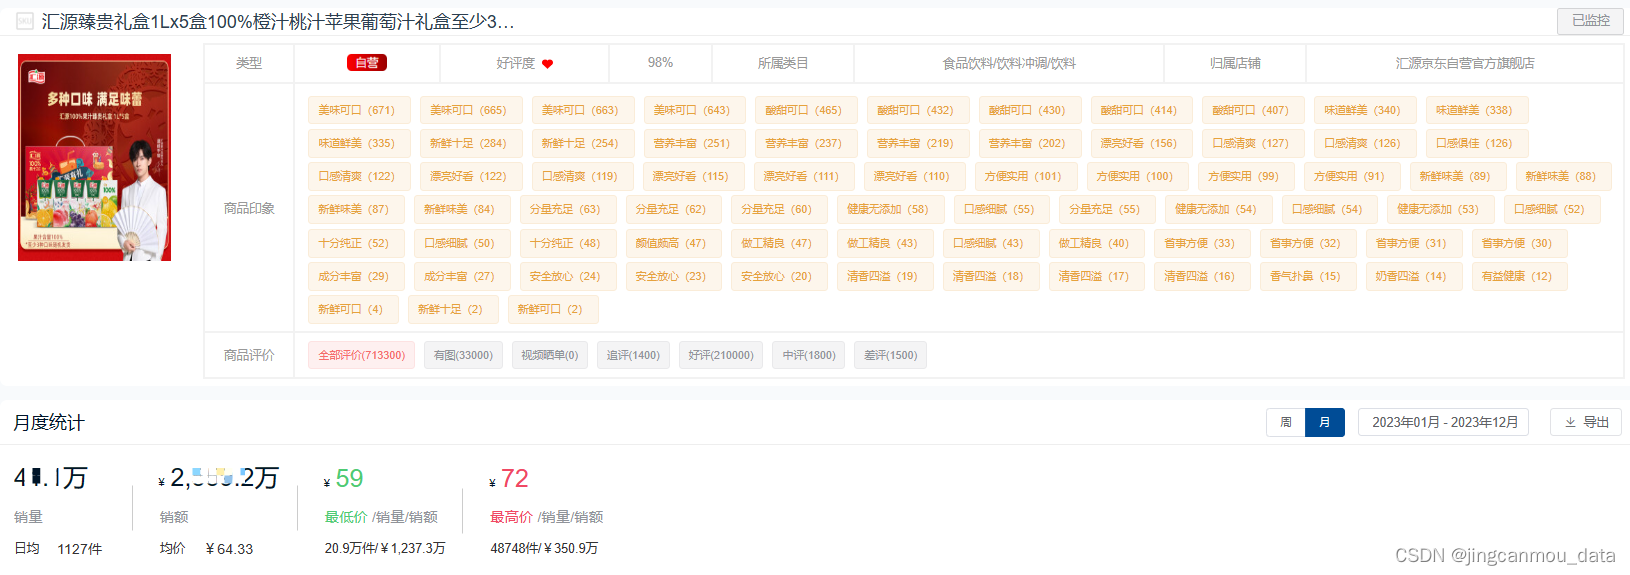The width and height of the screenshot is (1630, 575).
Task: Click the 98% rating value
Action: 660,62
